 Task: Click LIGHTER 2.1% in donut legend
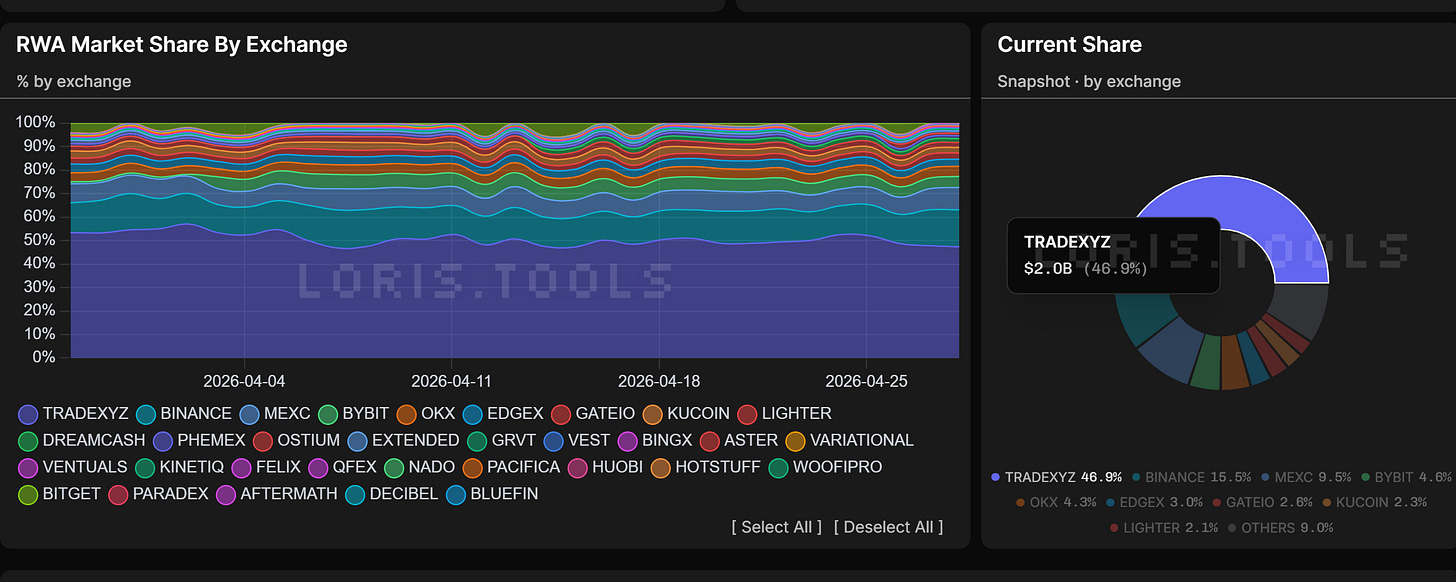1163,527
